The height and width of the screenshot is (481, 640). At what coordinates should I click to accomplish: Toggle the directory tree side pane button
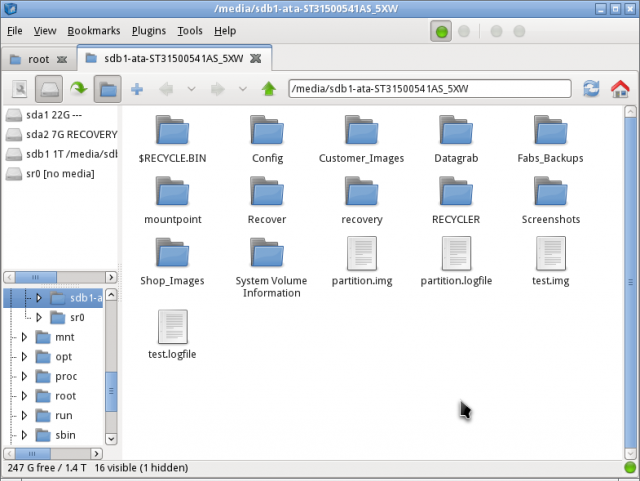[108, 89]
